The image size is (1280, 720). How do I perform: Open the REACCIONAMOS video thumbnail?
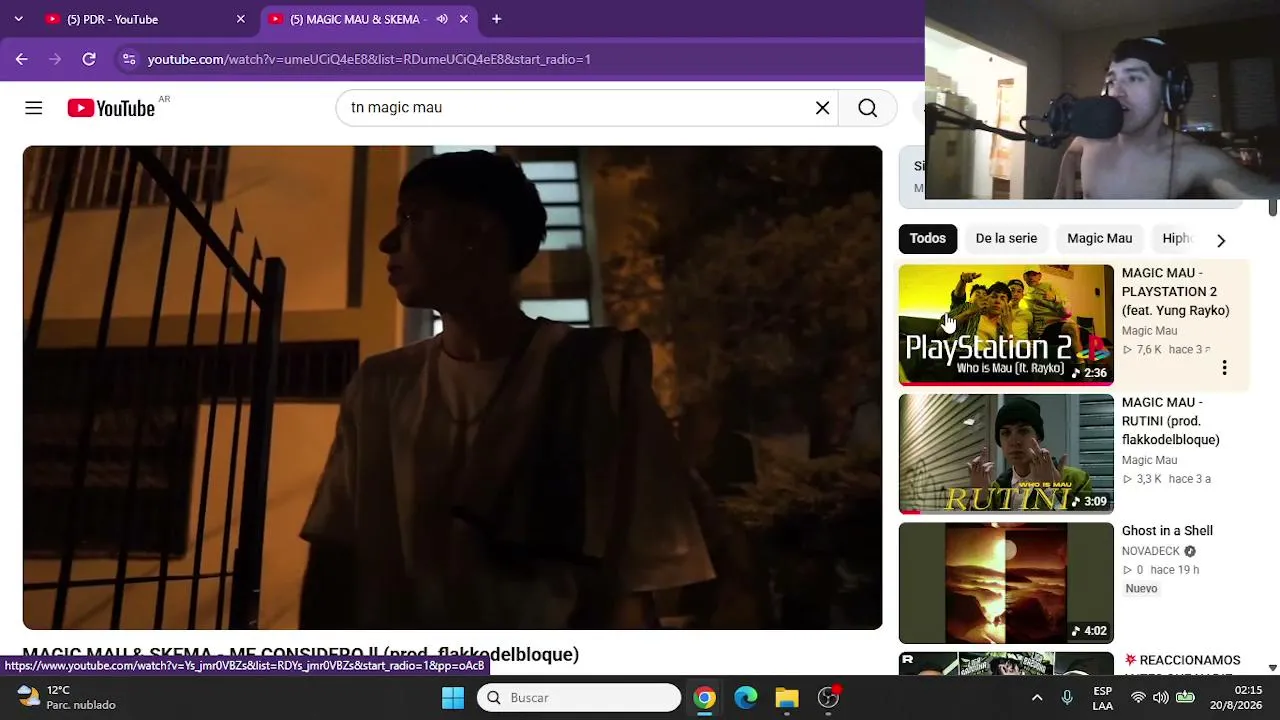click(x=1006, y=664)
